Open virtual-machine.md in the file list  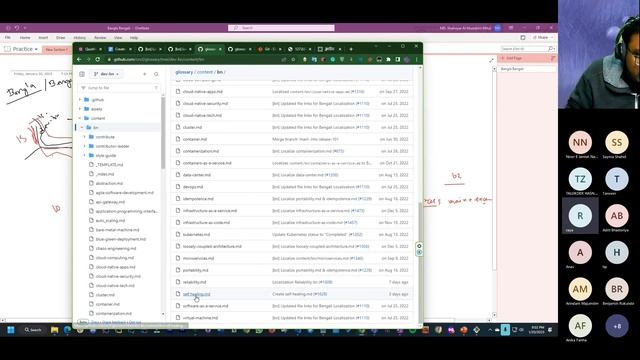[x=200, y=318]
